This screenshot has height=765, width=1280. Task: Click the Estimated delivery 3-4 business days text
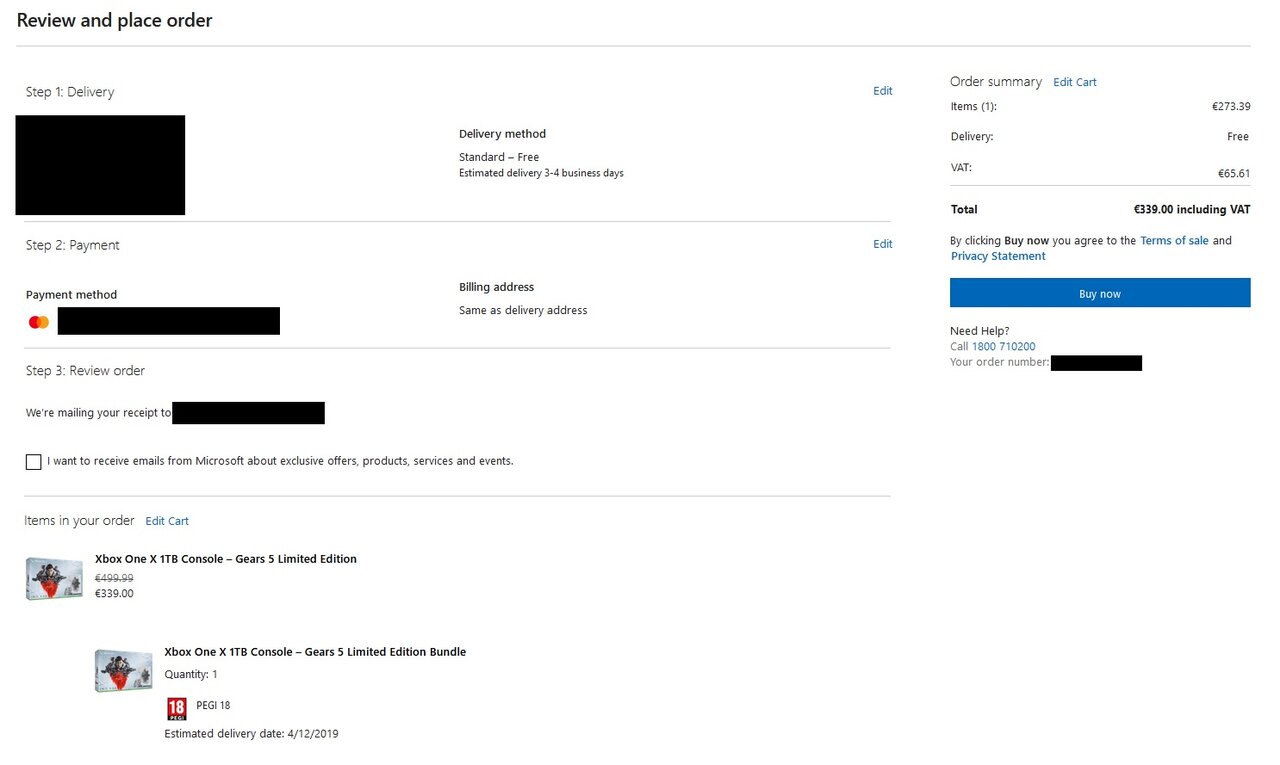pyautogui.click(x=541, y=173)
